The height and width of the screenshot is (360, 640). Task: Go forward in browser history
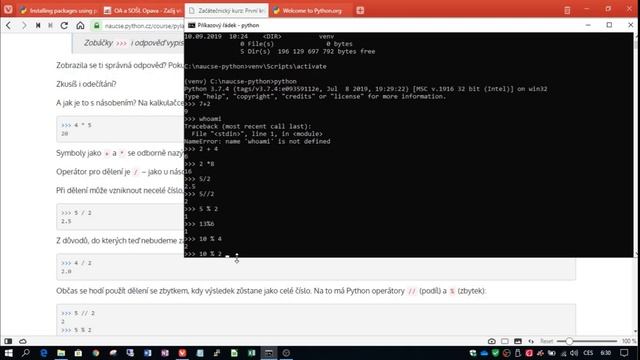[x=24, y=26]
